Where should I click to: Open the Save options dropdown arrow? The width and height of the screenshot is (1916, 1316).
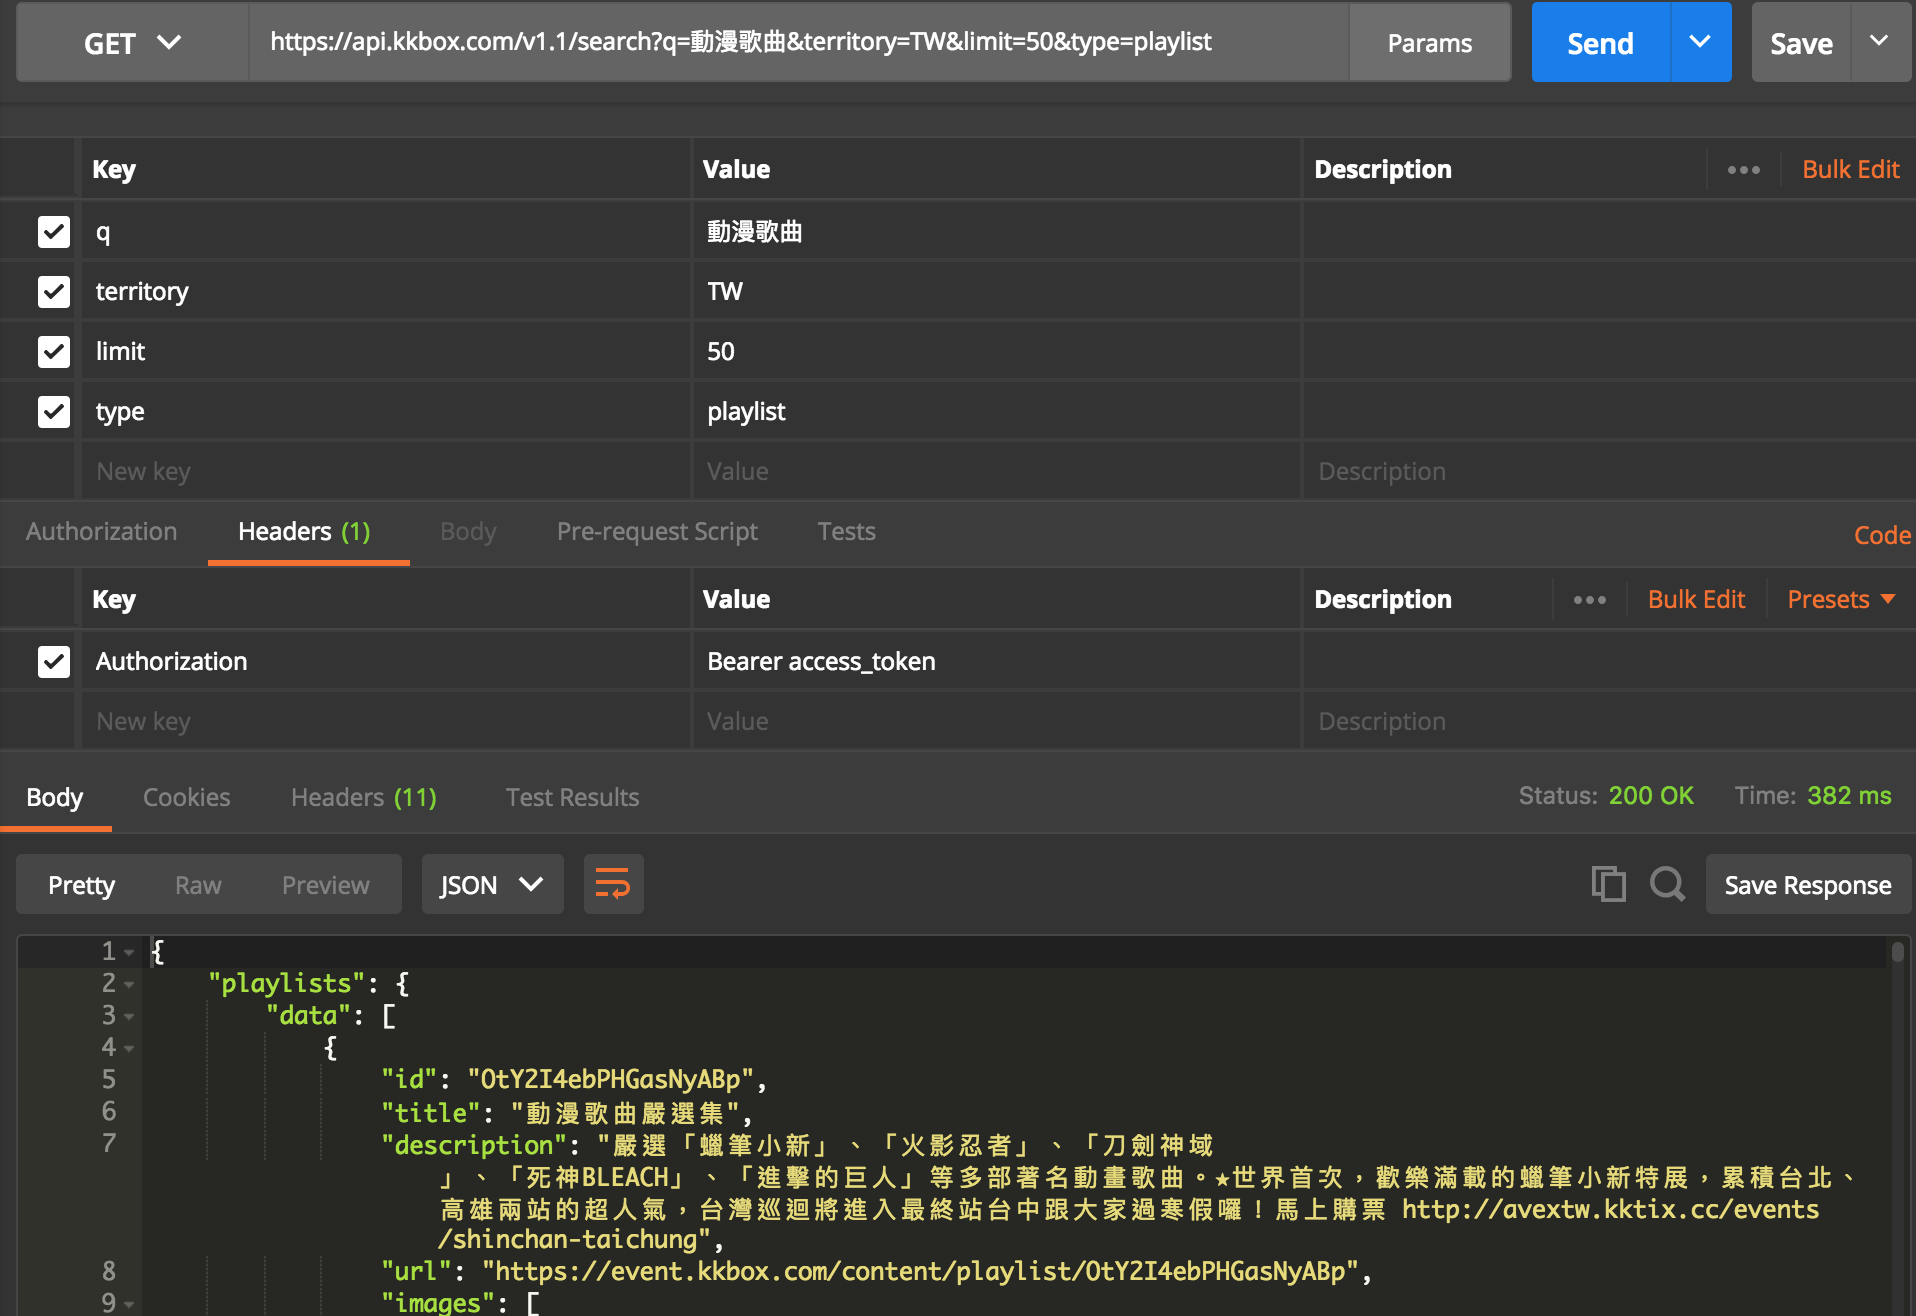[1880, 42]
